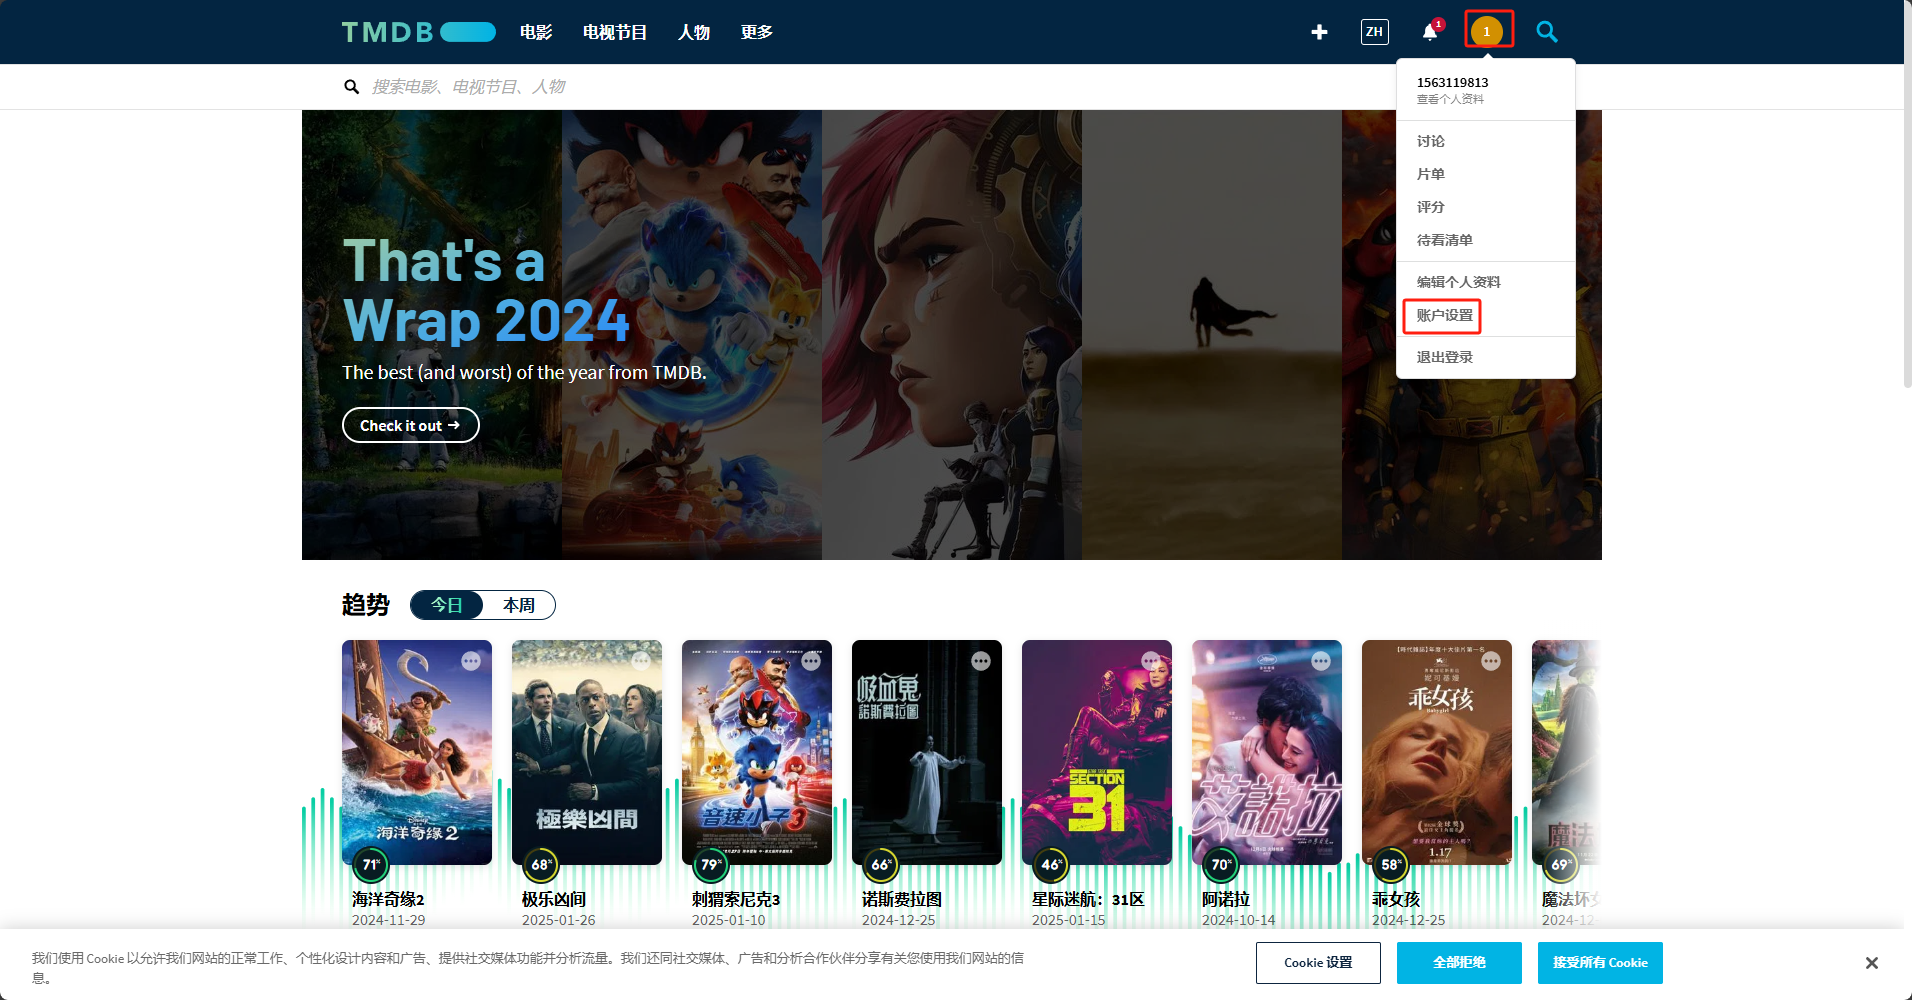The width and height of the screenshot is (1912, 1000).
Task: Click the 70% score badge on 阿诺拉
Action: coord(1221,864)
